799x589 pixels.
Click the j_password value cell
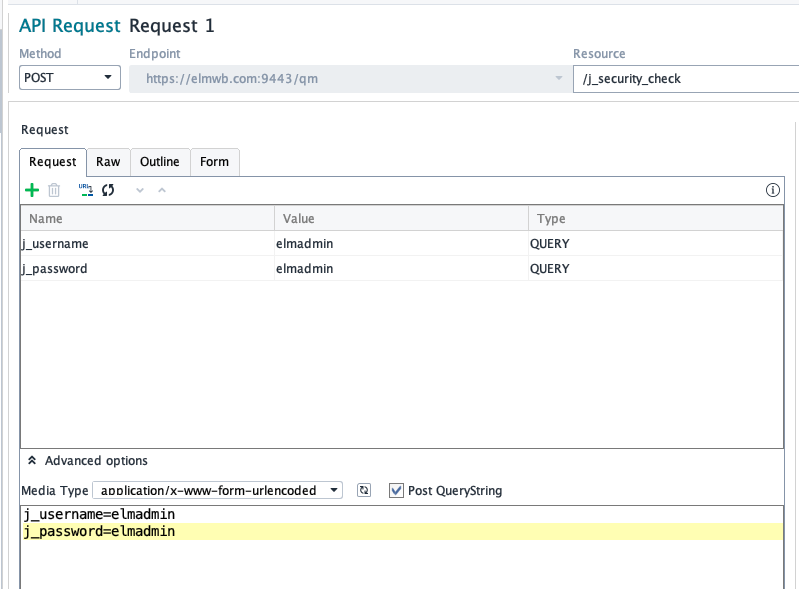click(400, 268)
